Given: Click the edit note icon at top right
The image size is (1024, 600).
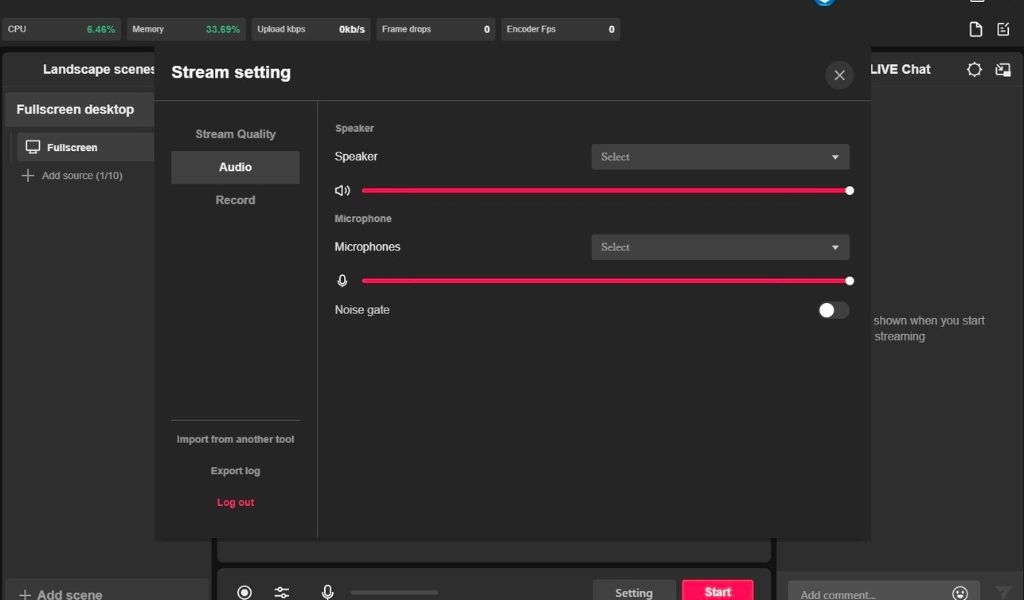Looking at the screenshot, I should point(1003,29).
